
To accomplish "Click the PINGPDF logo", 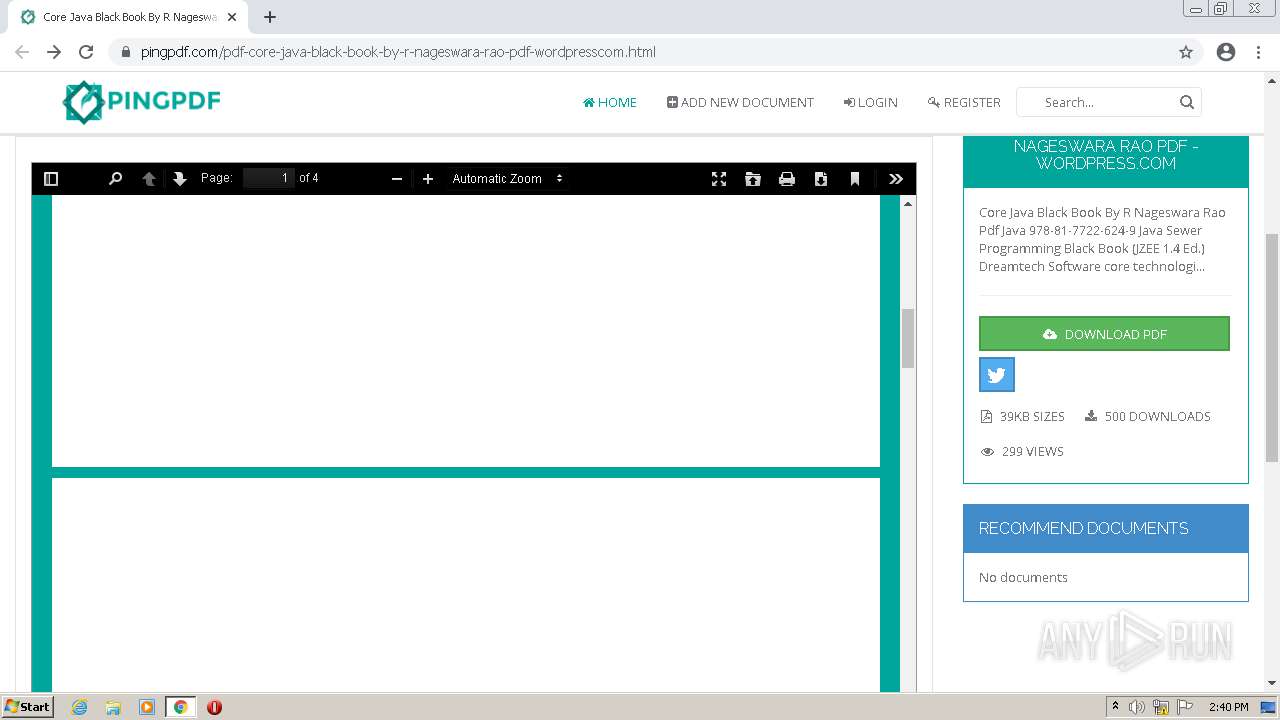I will (141, 101).
